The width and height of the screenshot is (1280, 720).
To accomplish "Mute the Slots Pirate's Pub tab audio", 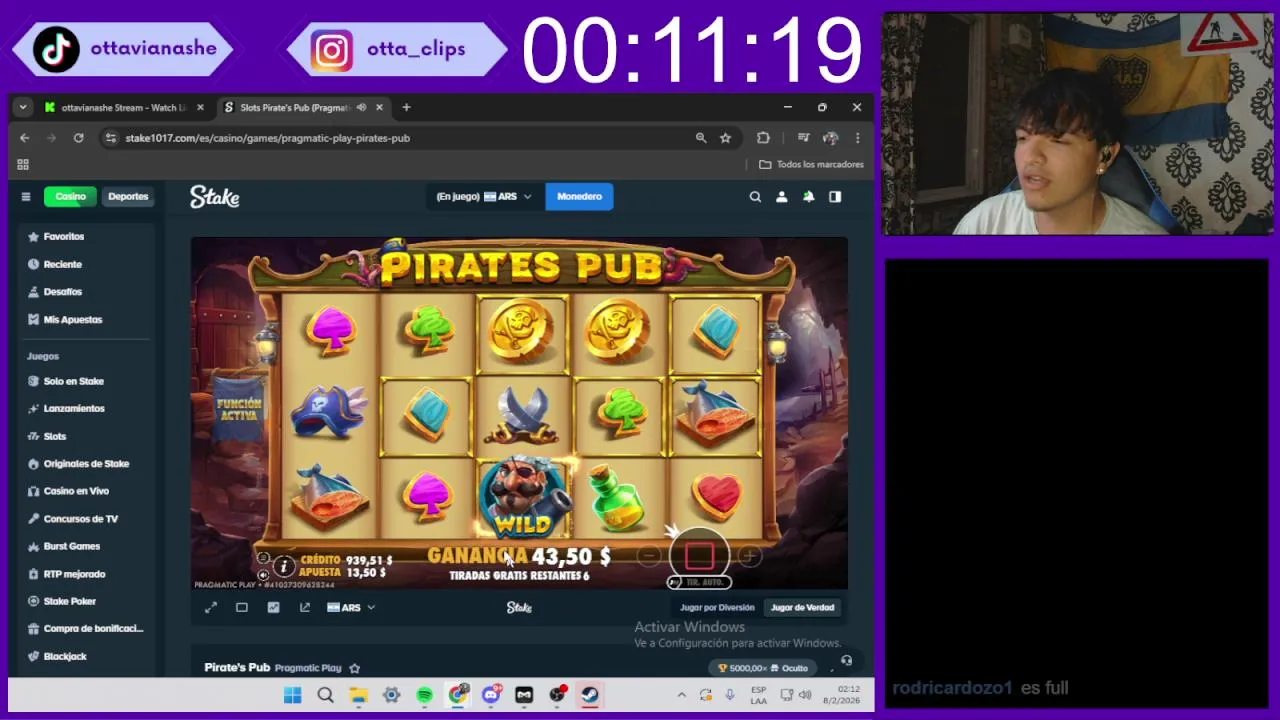I will pos(362,107).
